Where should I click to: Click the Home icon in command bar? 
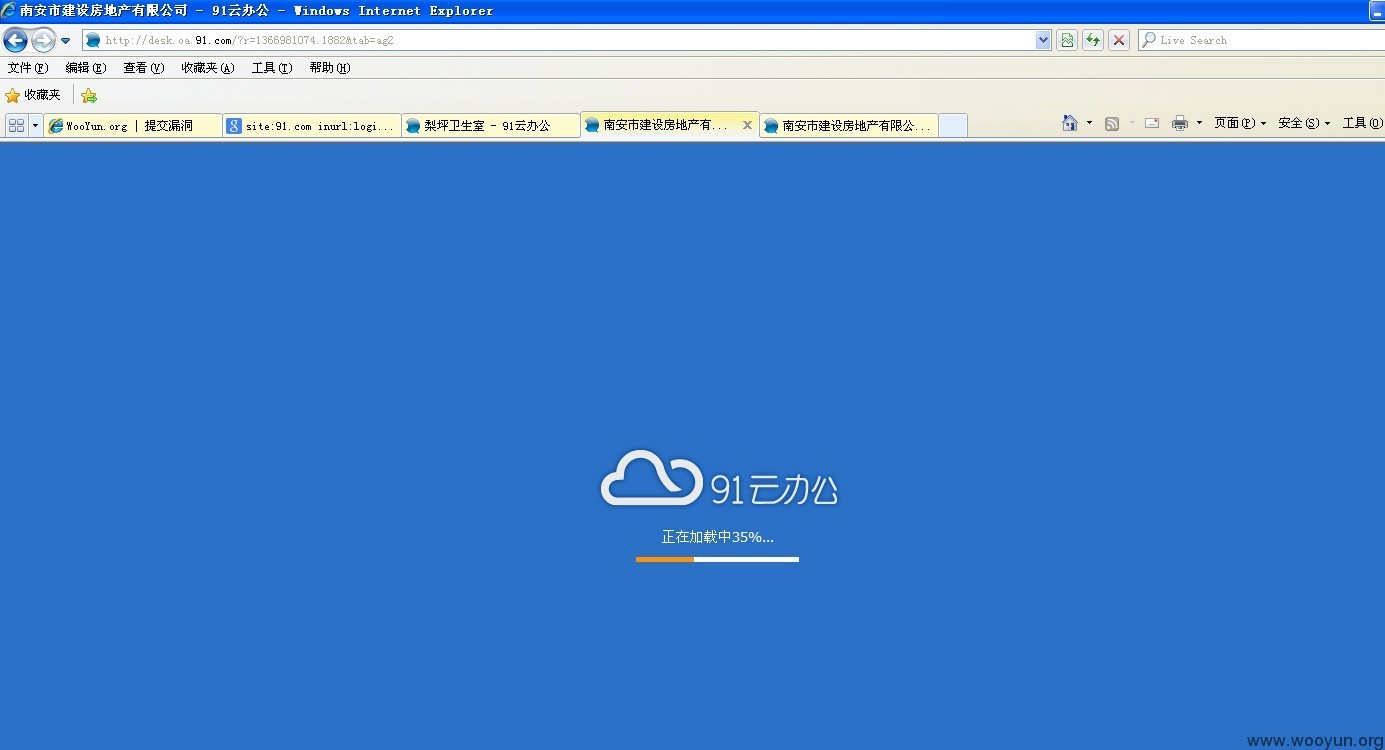pos(1070,123)
